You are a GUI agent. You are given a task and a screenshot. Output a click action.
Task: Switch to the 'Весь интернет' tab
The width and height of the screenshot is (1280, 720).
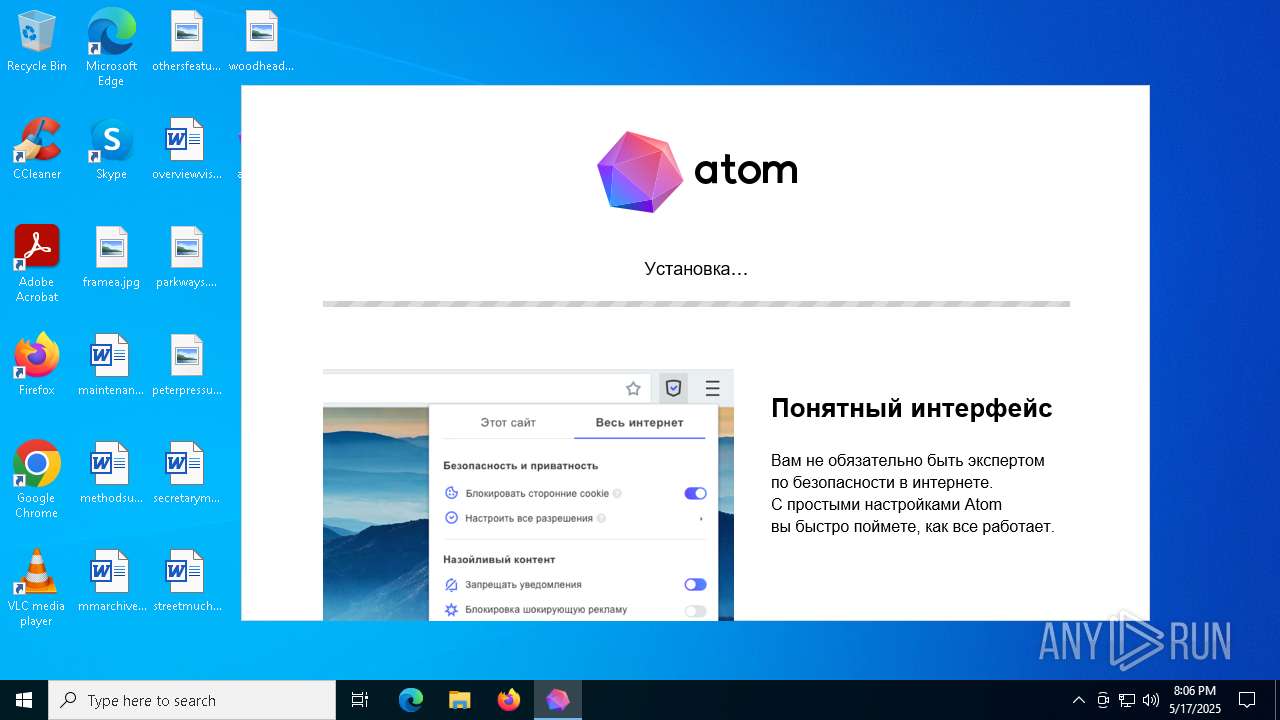(640, 422)
